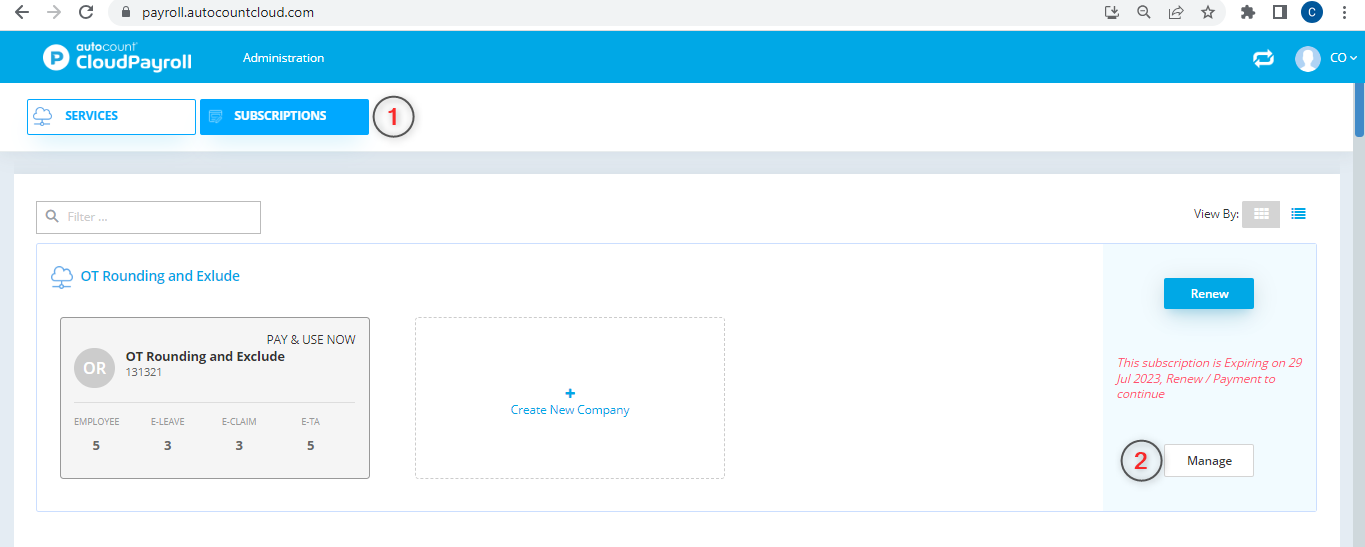The image size is (1365, 547).
Task: Open Chrome profile avatar C
Action: point(1311,13)
